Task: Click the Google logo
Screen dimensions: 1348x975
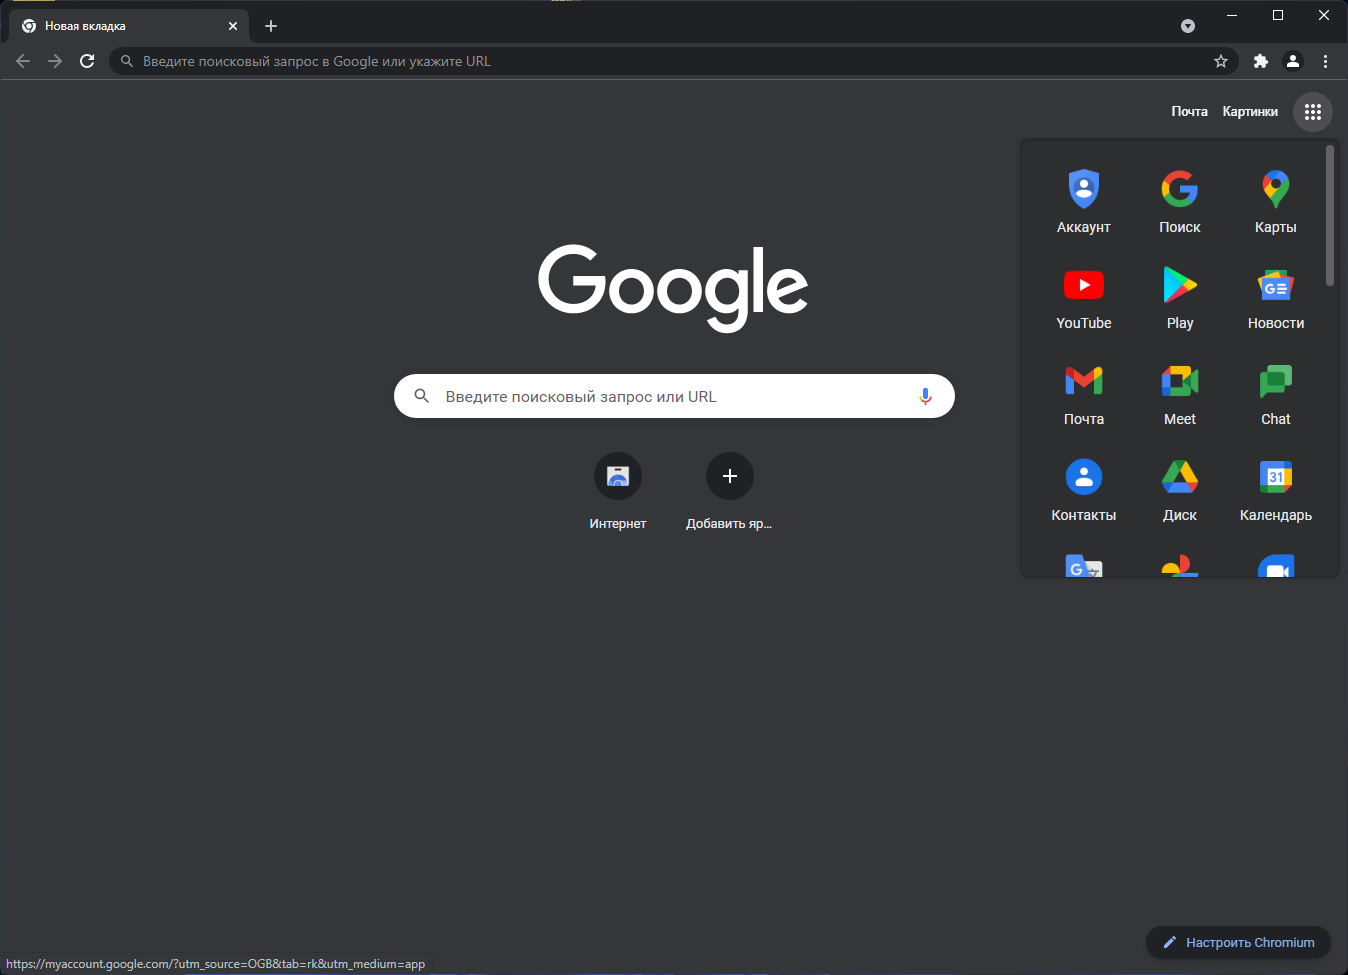Action: 673,287
